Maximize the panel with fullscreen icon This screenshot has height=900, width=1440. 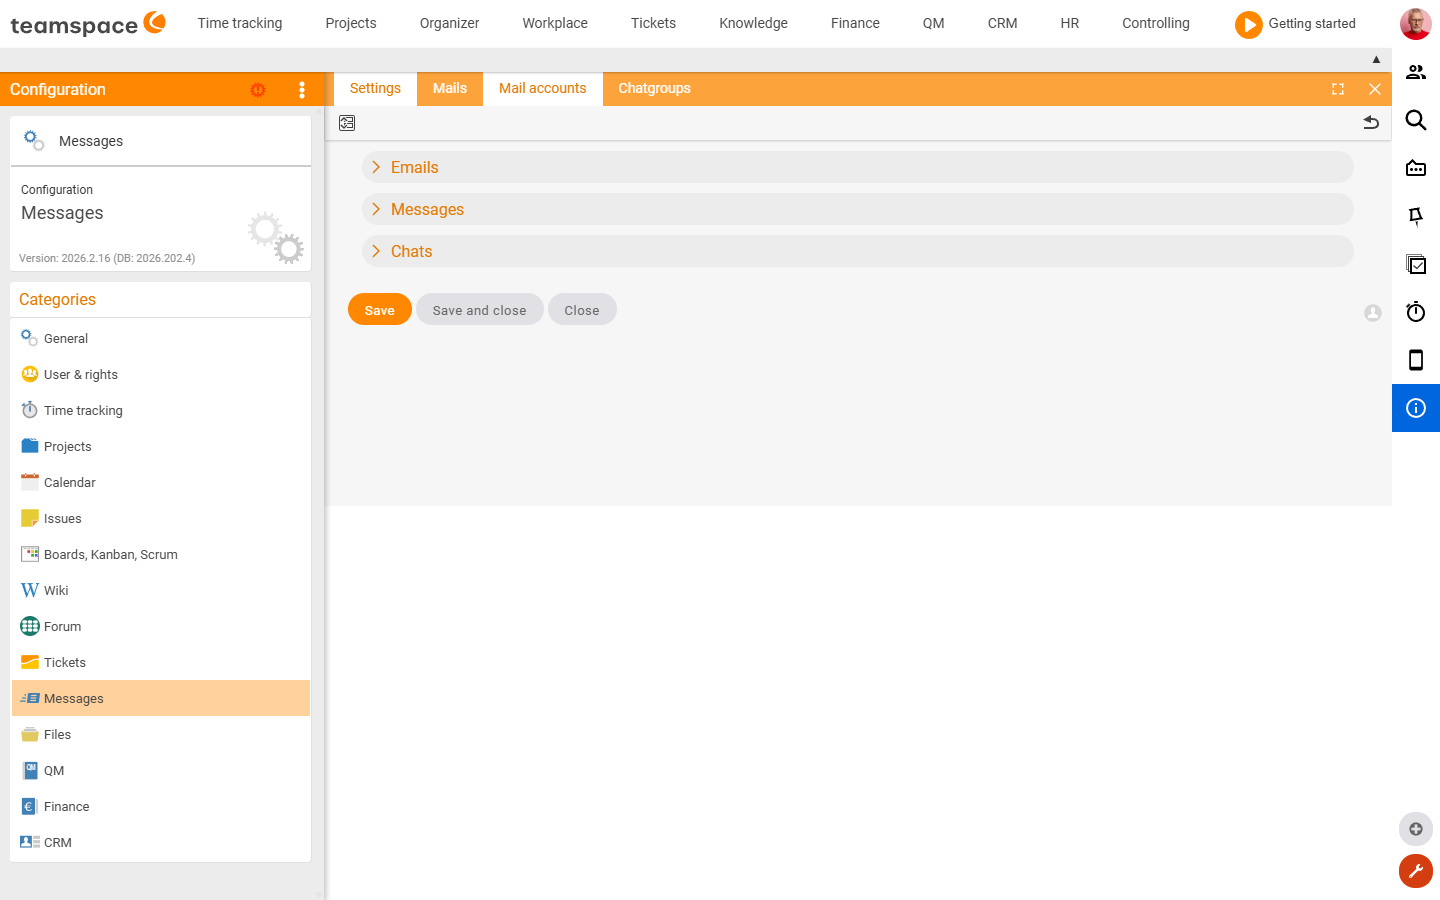1338,89
